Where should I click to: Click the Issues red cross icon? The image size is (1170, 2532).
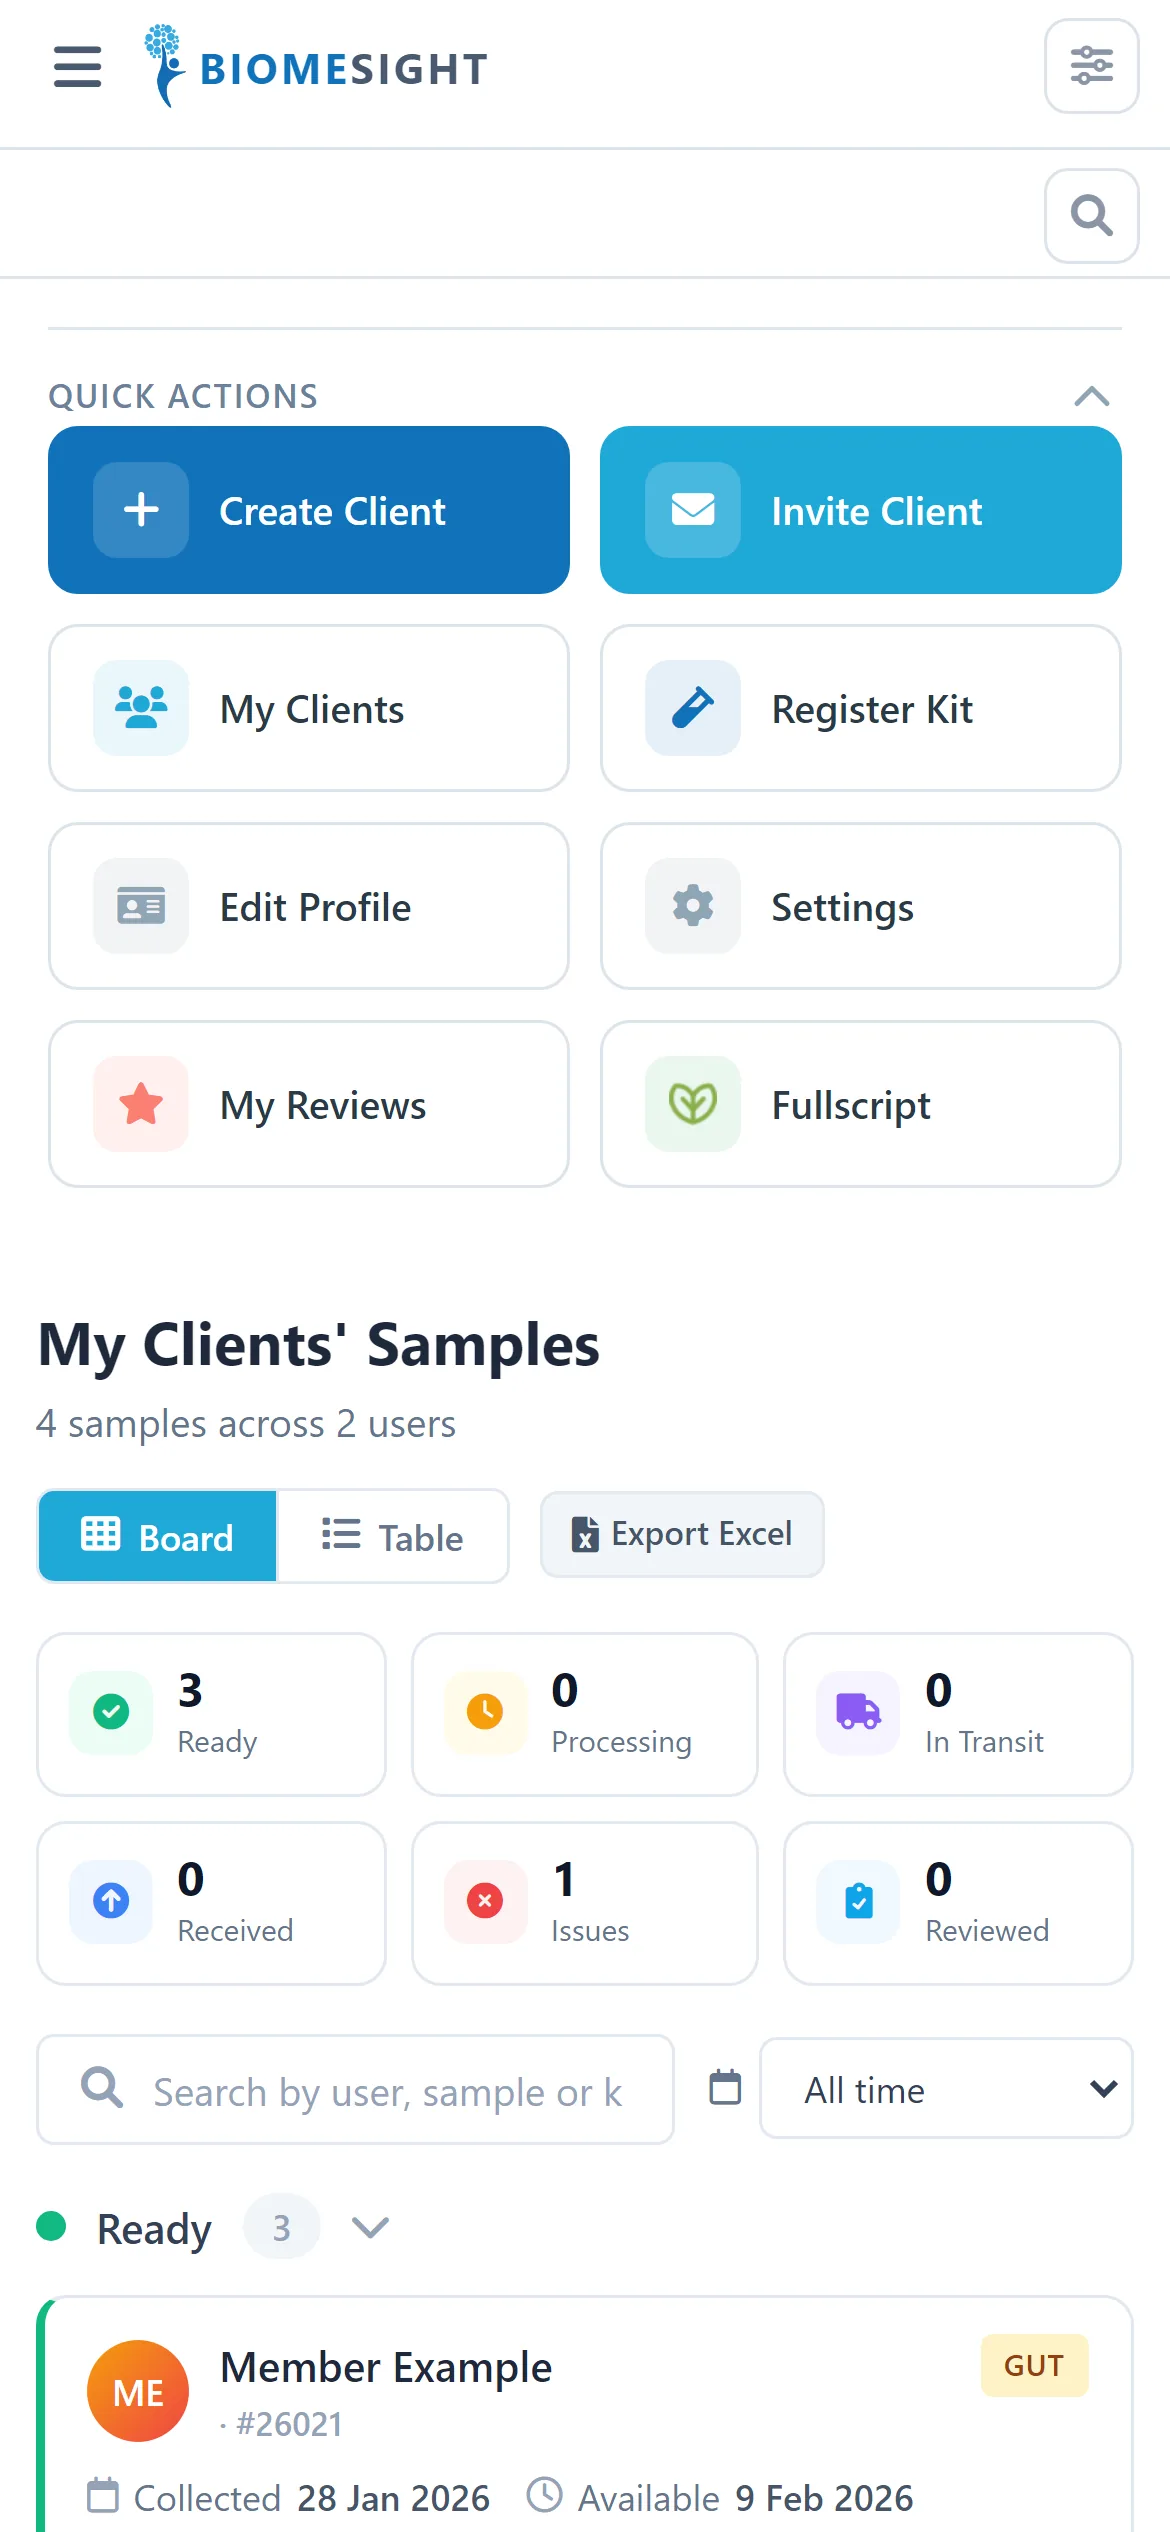point(485,1901)
